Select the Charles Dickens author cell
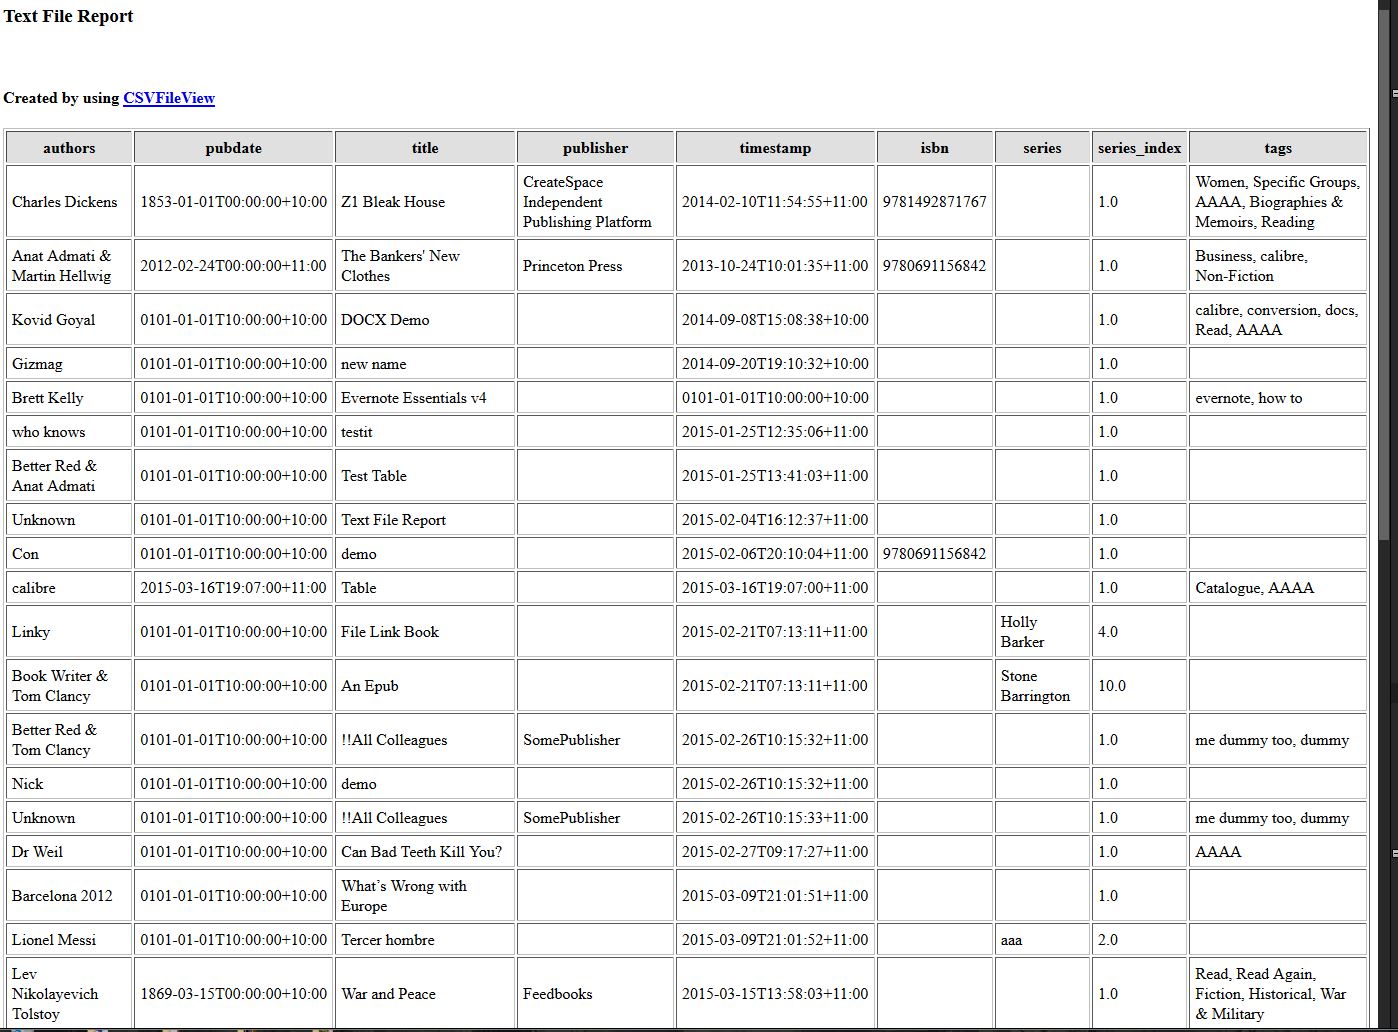Screen dimensions: 1398x1032 pyautogui.click(x=69, y=202)
